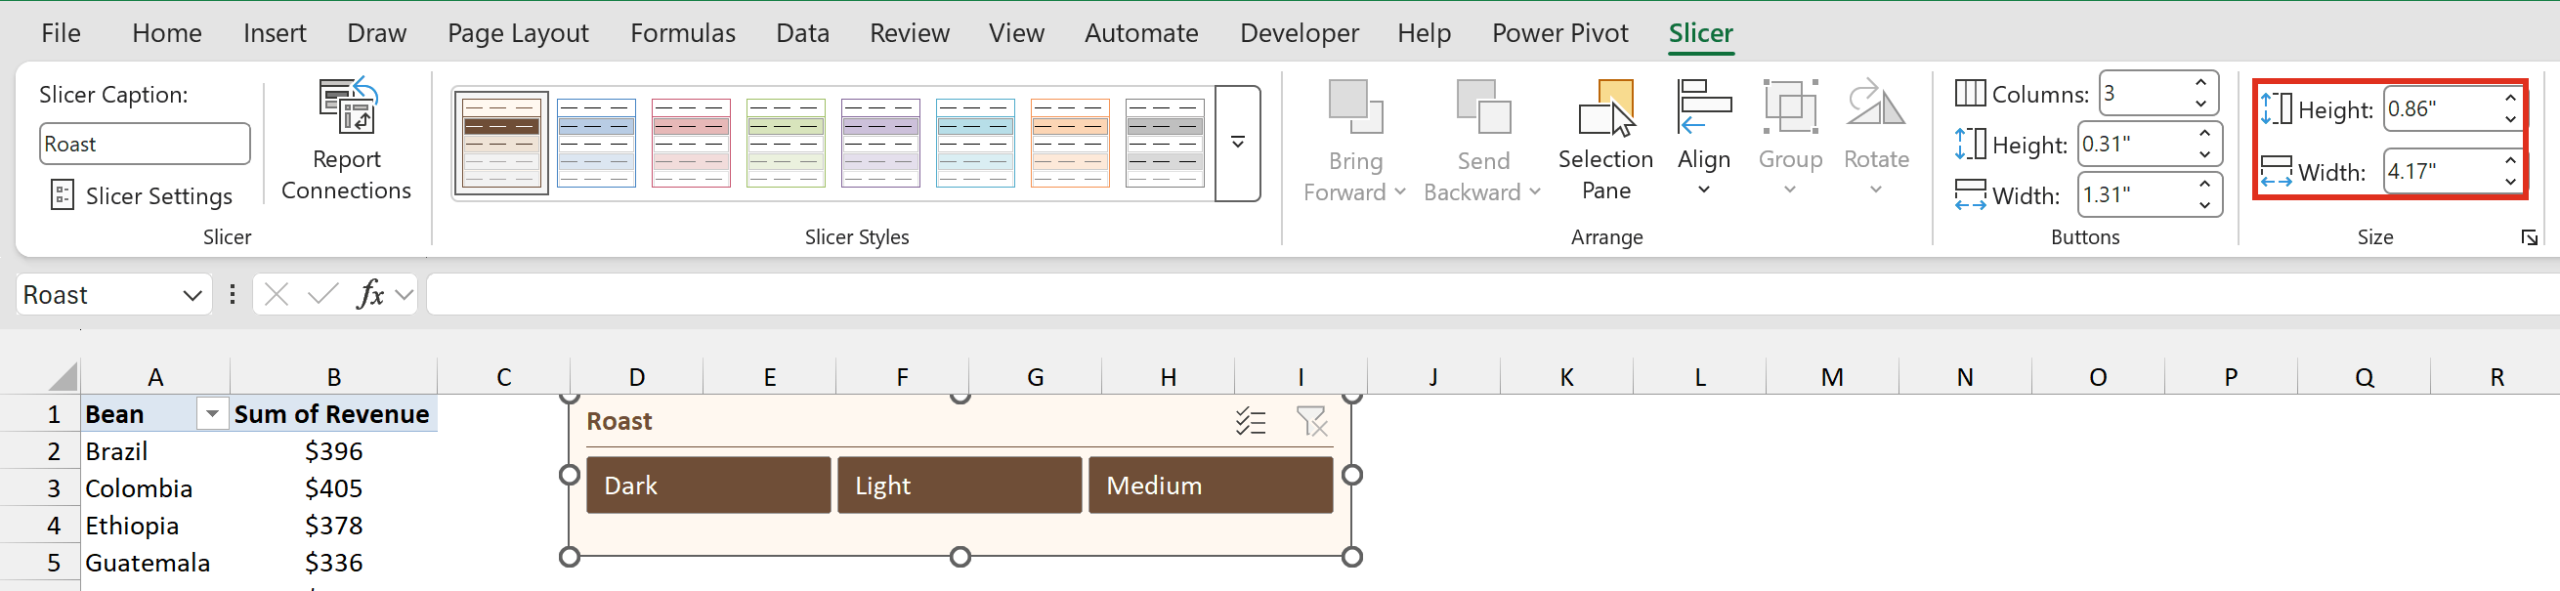Select the Brazil cell

(x=155, y=451)
